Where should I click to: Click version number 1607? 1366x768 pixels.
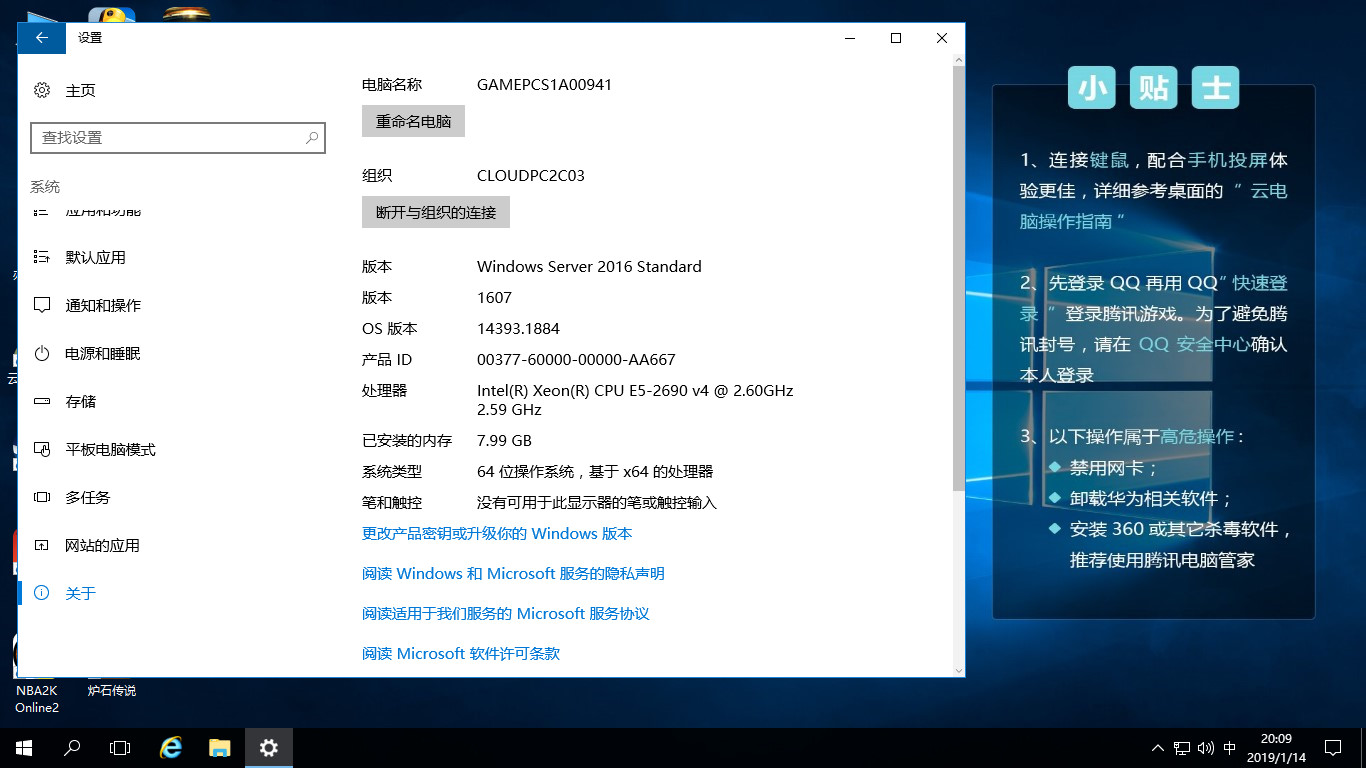[494, 298]
